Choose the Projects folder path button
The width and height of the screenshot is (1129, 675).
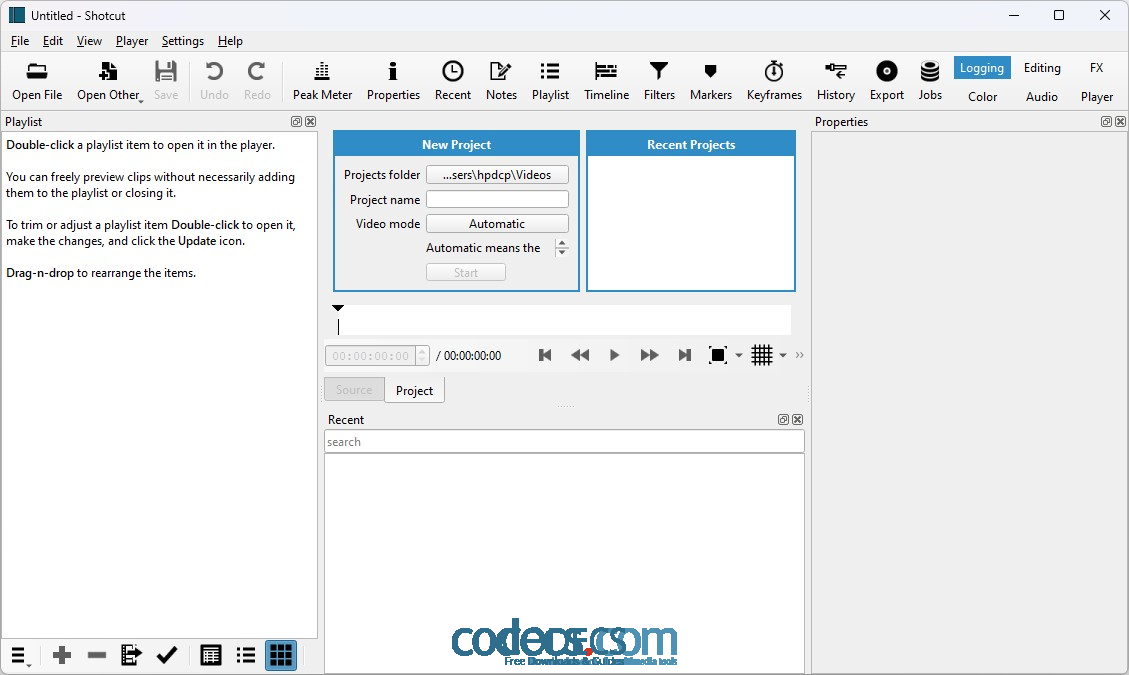[497, 174]
